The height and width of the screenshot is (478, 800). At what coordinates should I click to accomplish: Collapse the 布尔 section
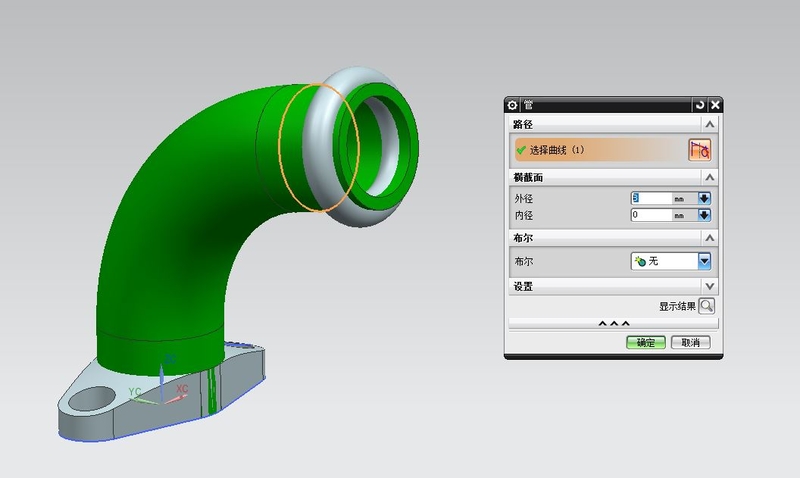709,238
